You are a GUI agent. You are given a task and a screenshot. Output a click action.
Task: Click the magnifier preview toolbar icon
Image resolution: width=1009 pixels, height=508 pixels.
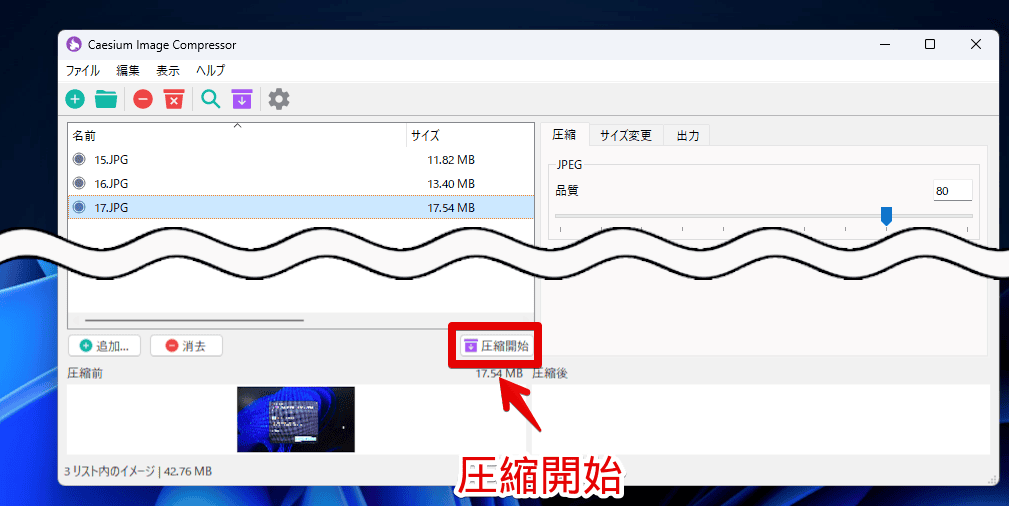[x=210, y=99]
